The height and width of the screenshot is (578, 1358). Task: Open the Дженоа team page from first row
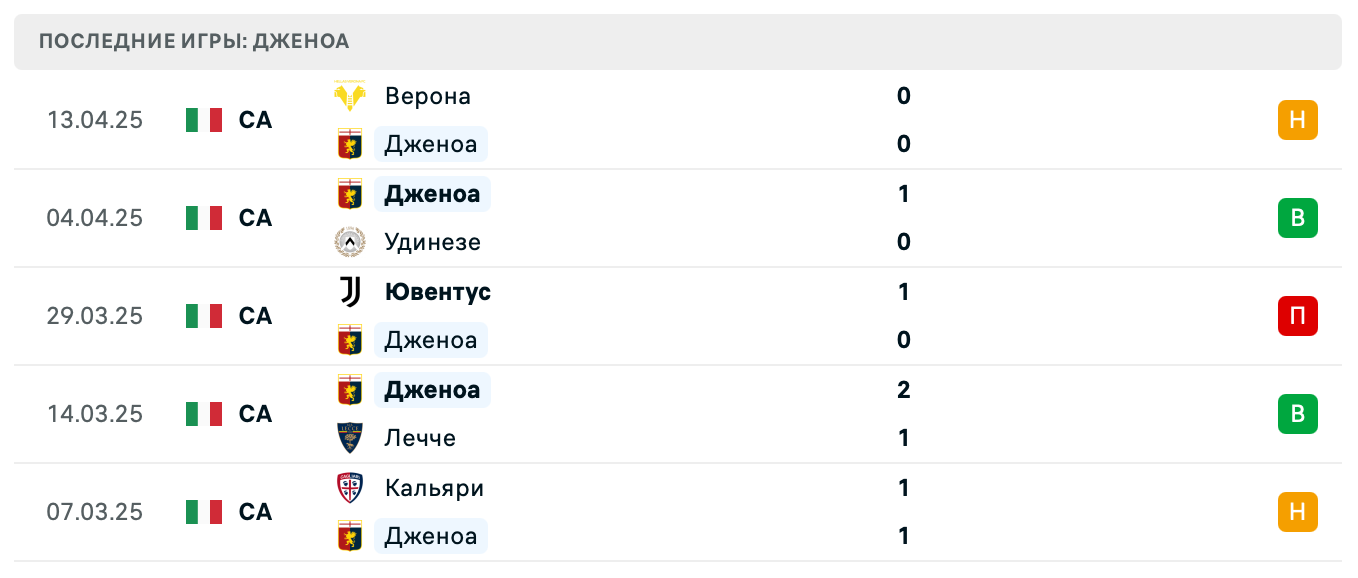[x=431, y=144]
